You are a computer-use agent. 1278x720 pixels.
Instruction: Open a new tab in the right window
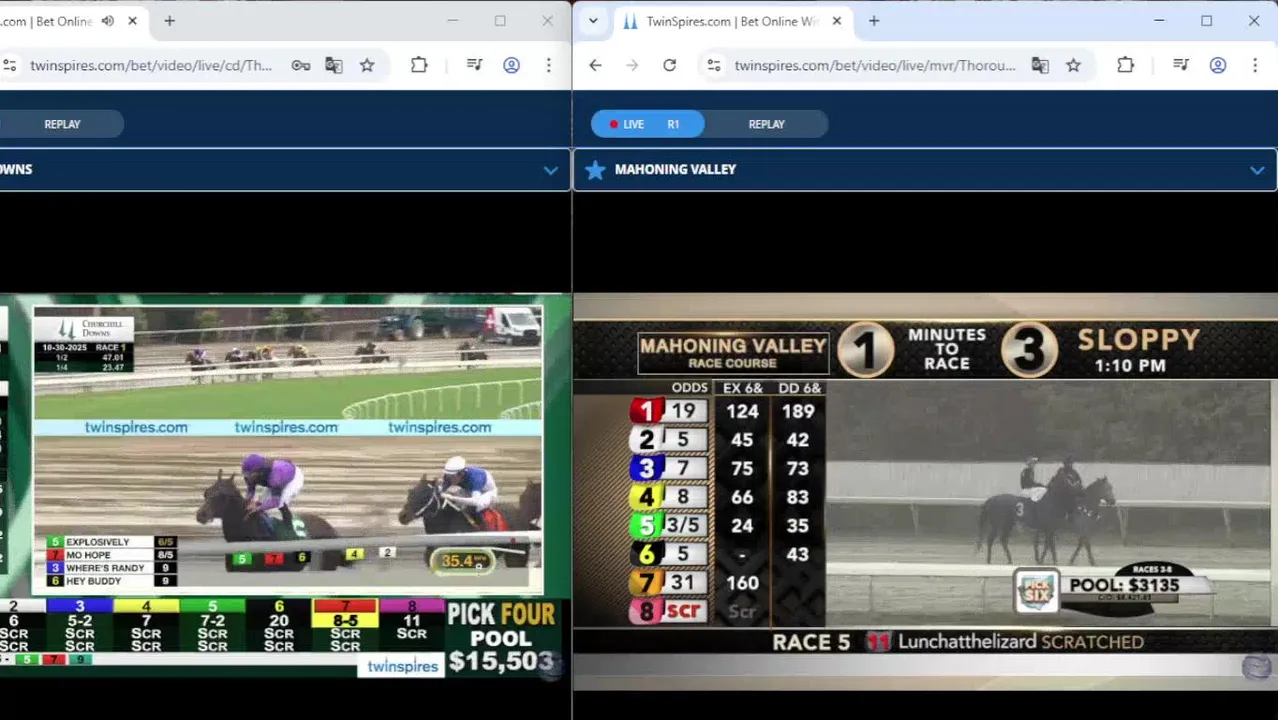coord(873,21)
